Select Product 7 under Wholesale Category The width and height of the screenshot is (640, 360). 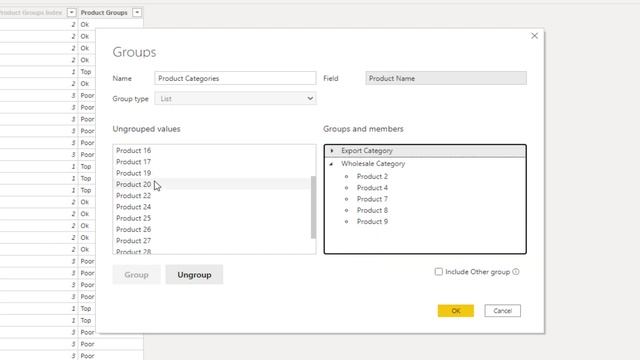372,199
